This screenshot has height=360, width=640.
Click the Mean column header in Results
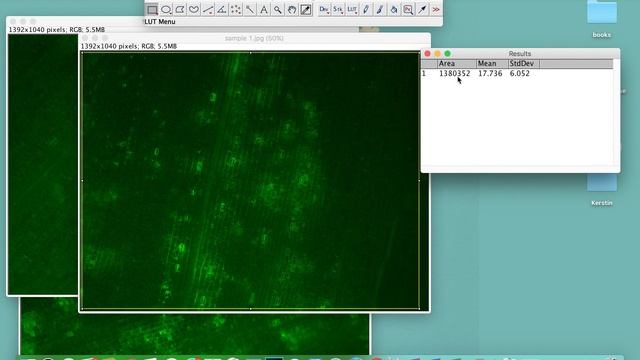[492, 63]
